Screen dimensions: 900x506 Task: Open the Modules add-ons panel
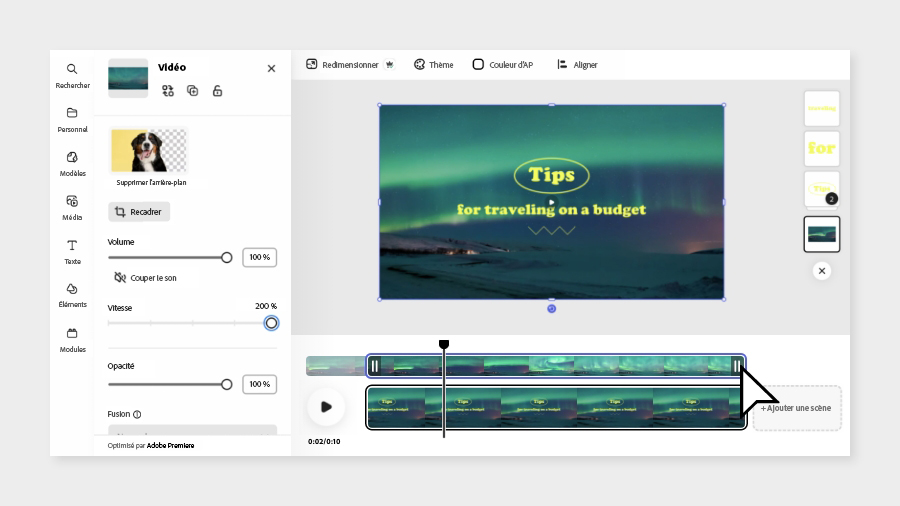click(x=72, y=340)
